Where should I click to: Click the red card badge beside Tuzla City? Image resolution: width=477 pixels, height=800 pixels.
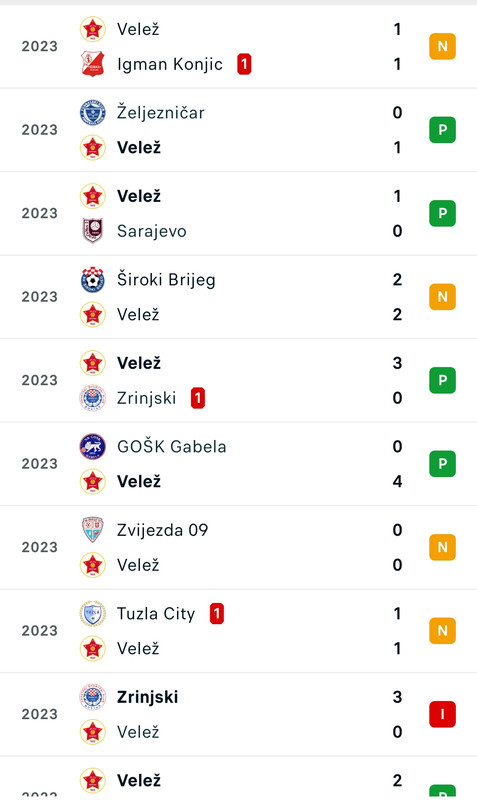tap(217, 614)
